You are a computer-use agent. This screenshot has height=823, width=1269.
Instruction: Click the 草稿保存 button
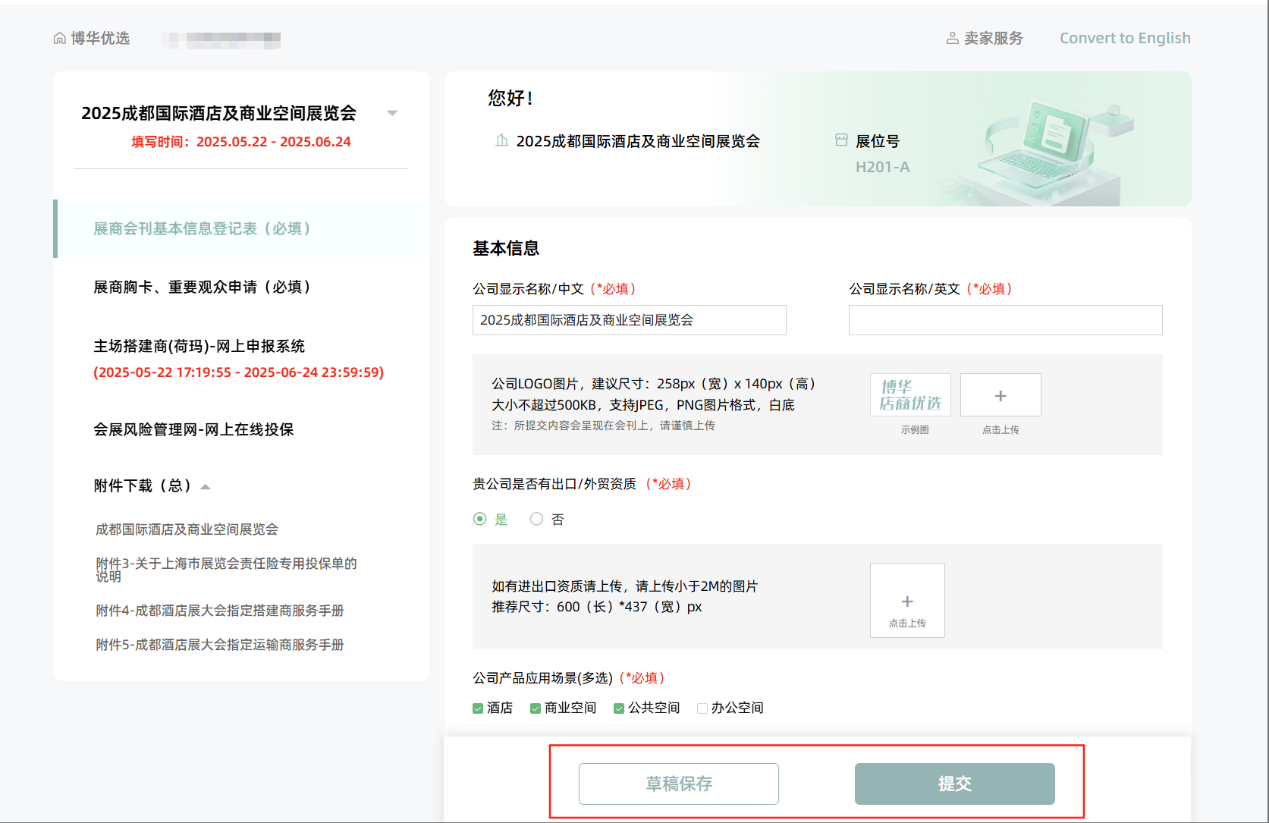(678, 784)
